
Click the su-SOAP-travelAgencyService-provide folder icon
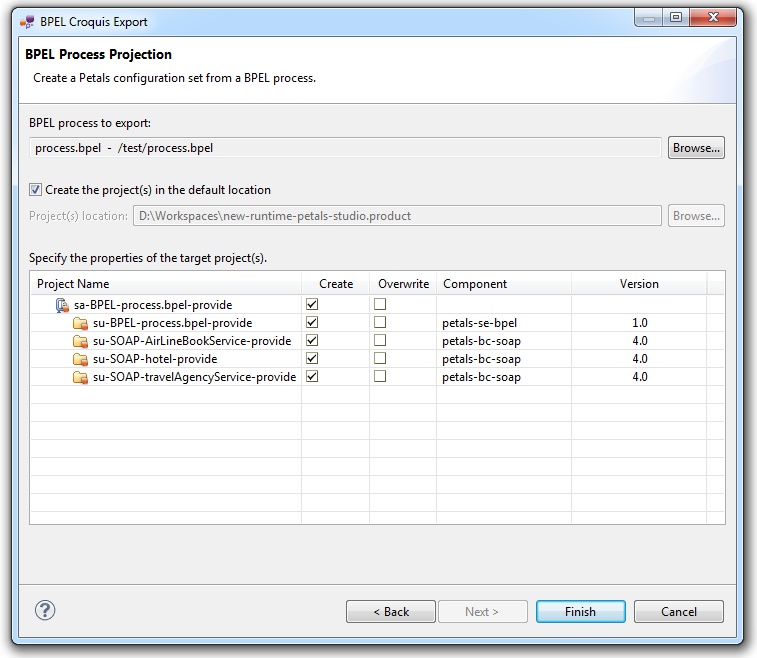[80, 377]
